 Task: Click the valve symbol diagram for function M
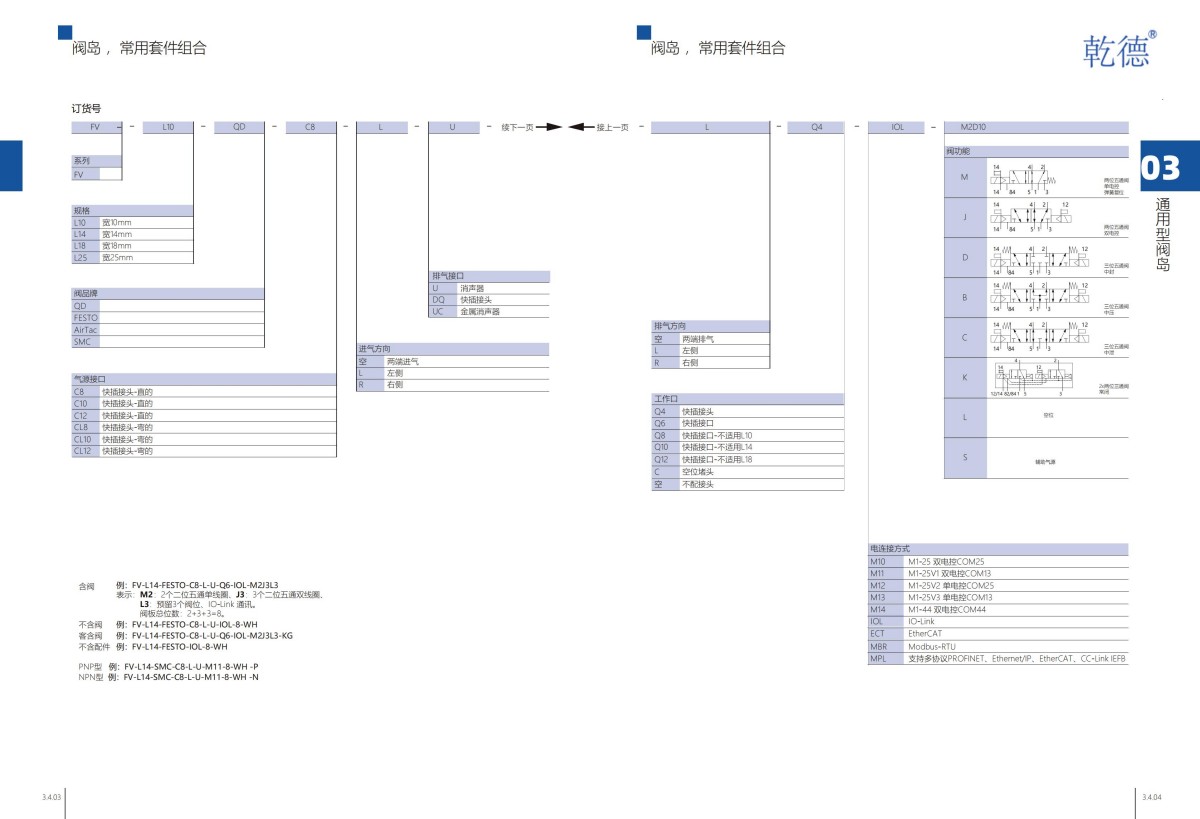(1025, 178)
